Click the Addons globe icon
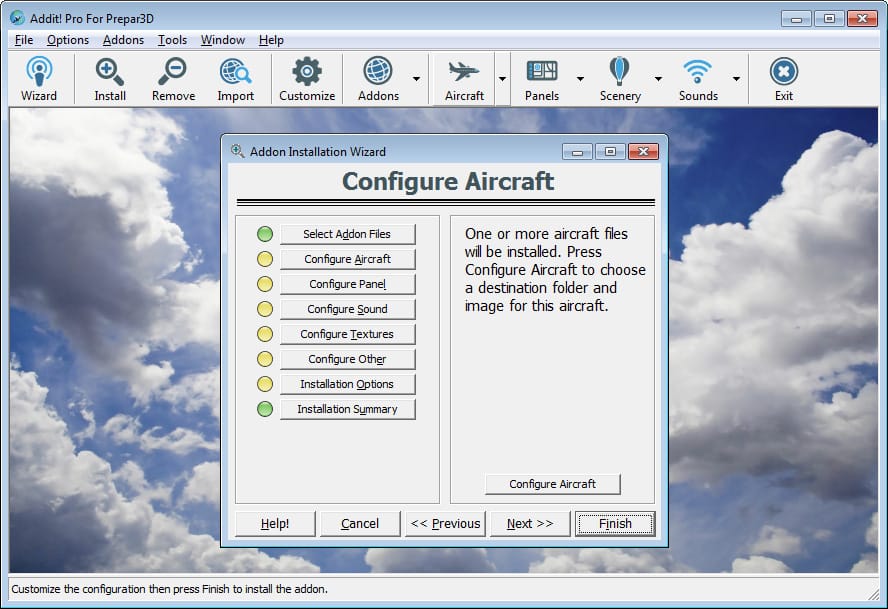The width and height of the screenshot is (888, 609). 378,79
